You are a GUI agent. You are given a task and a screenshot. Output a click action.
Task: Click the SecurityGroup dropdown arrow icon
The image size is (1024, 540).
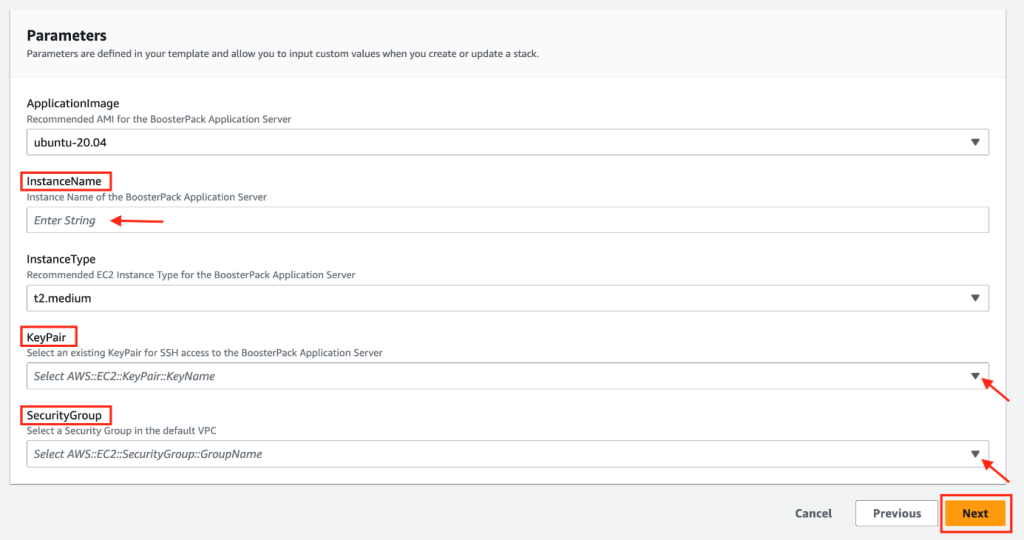pos(975,454)
